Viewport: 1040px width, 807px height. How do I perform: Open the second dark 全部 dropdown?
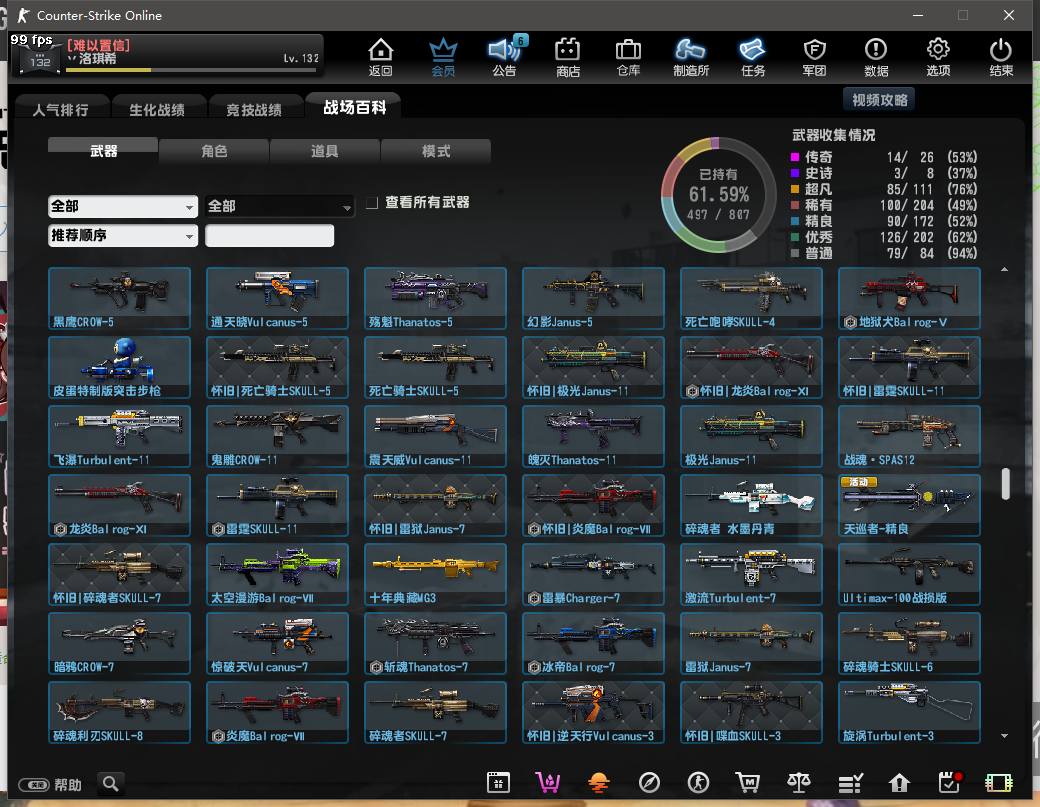(279, 206)
